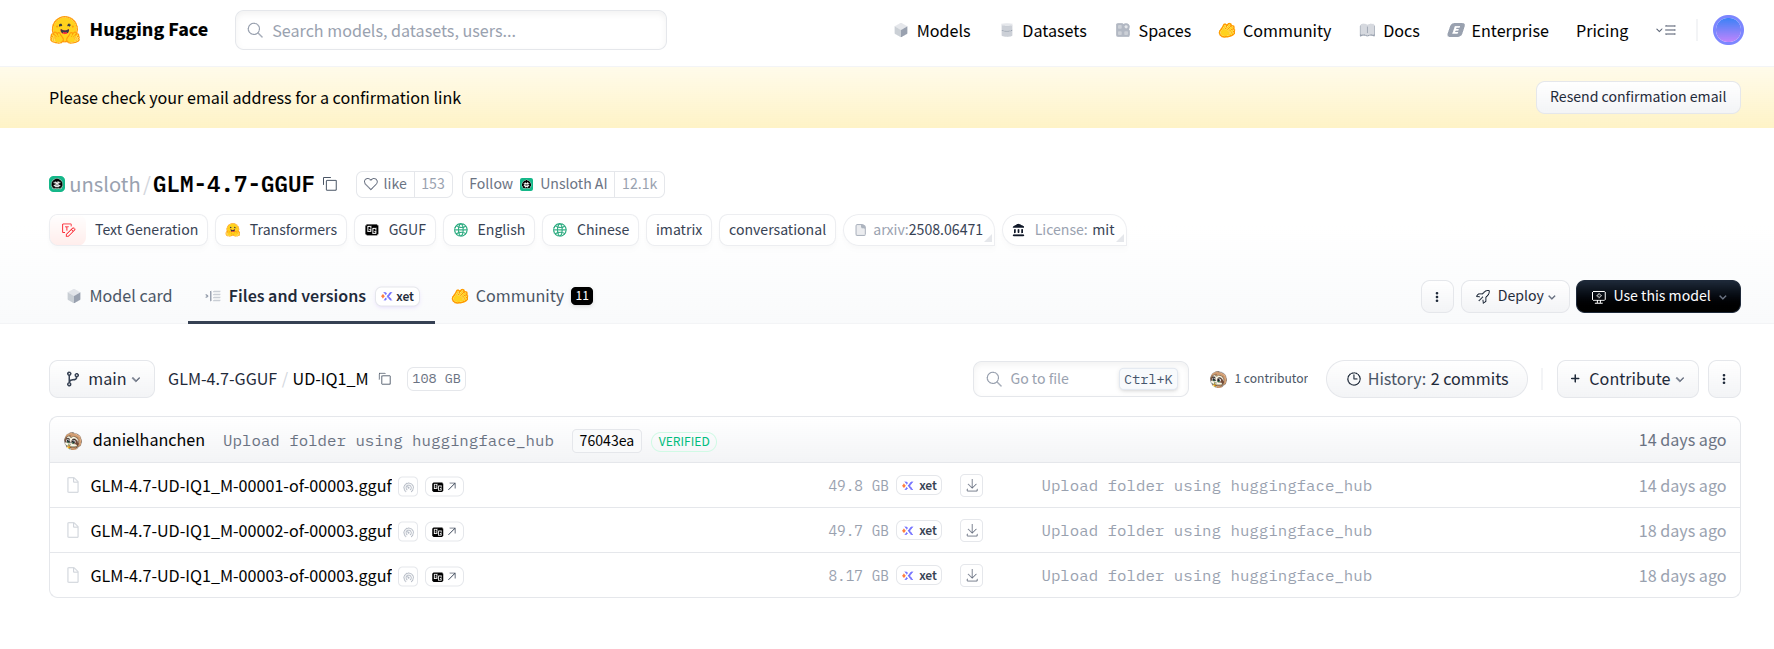Image resolution: width=1774 pixels, height=649 pixels.
Task: Open the navigation overflow menu icon
Action: click(x=1666, y=30)
